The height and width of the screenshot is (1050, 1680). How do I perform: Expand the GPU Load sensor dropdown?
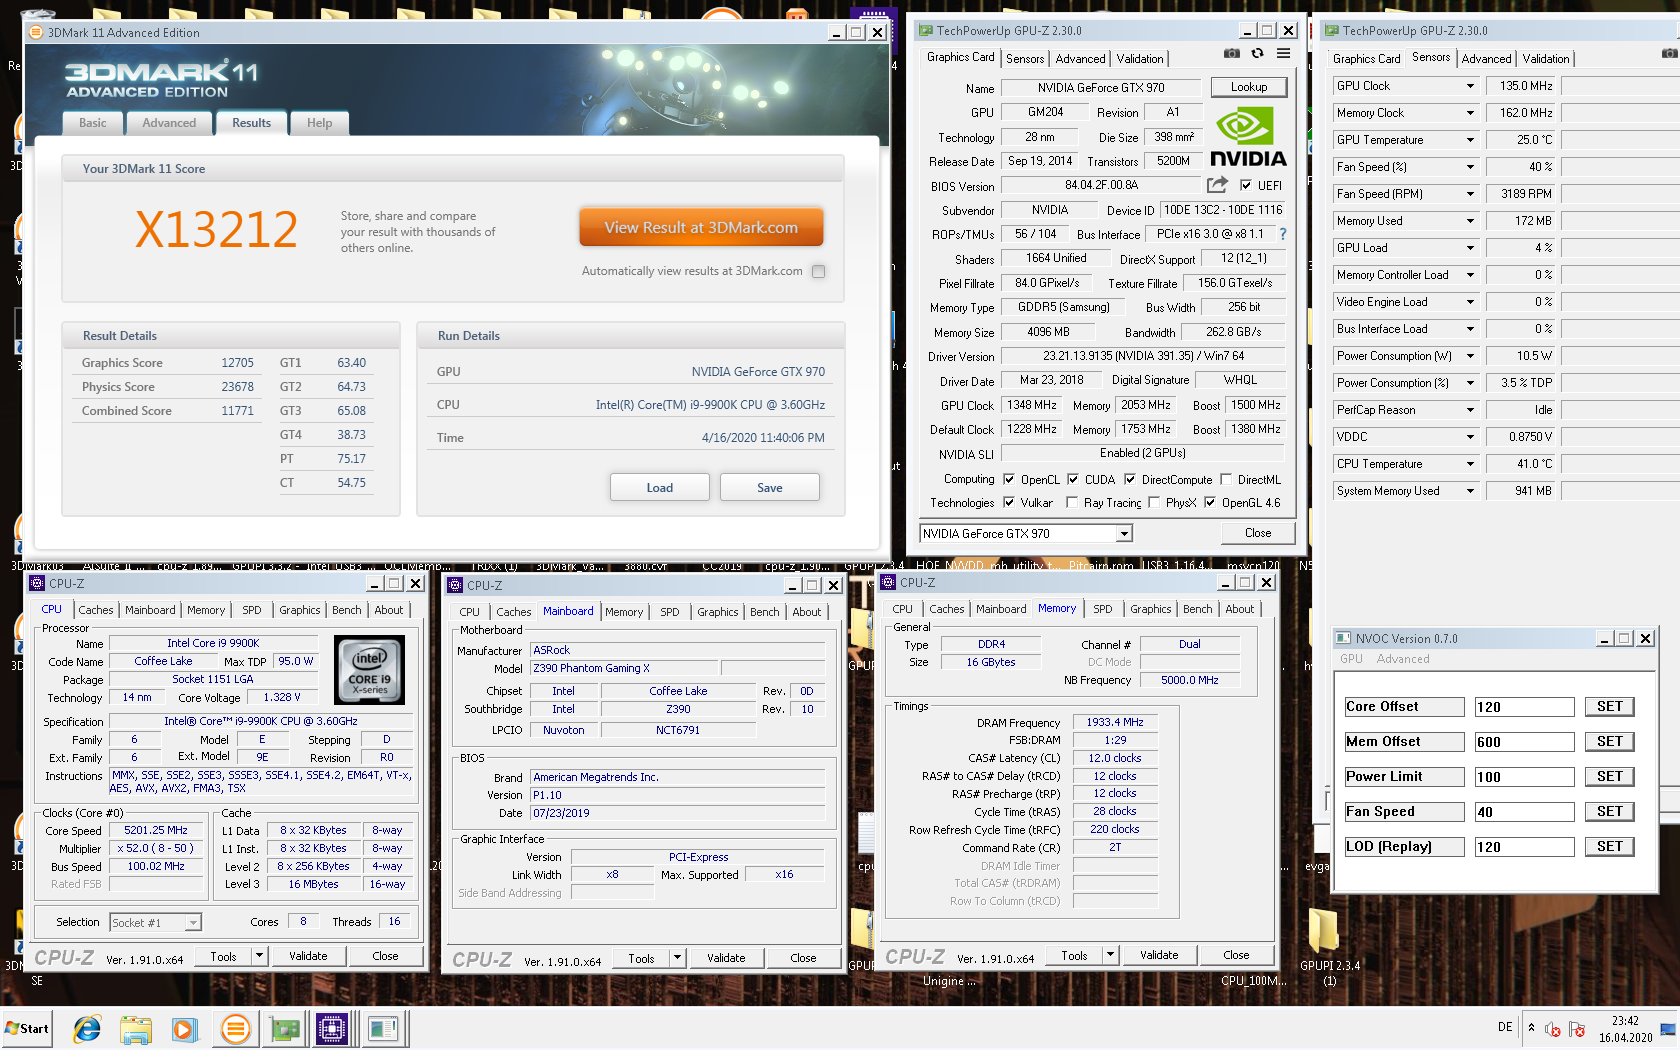pyautogui.click(x=1470, y=248)
